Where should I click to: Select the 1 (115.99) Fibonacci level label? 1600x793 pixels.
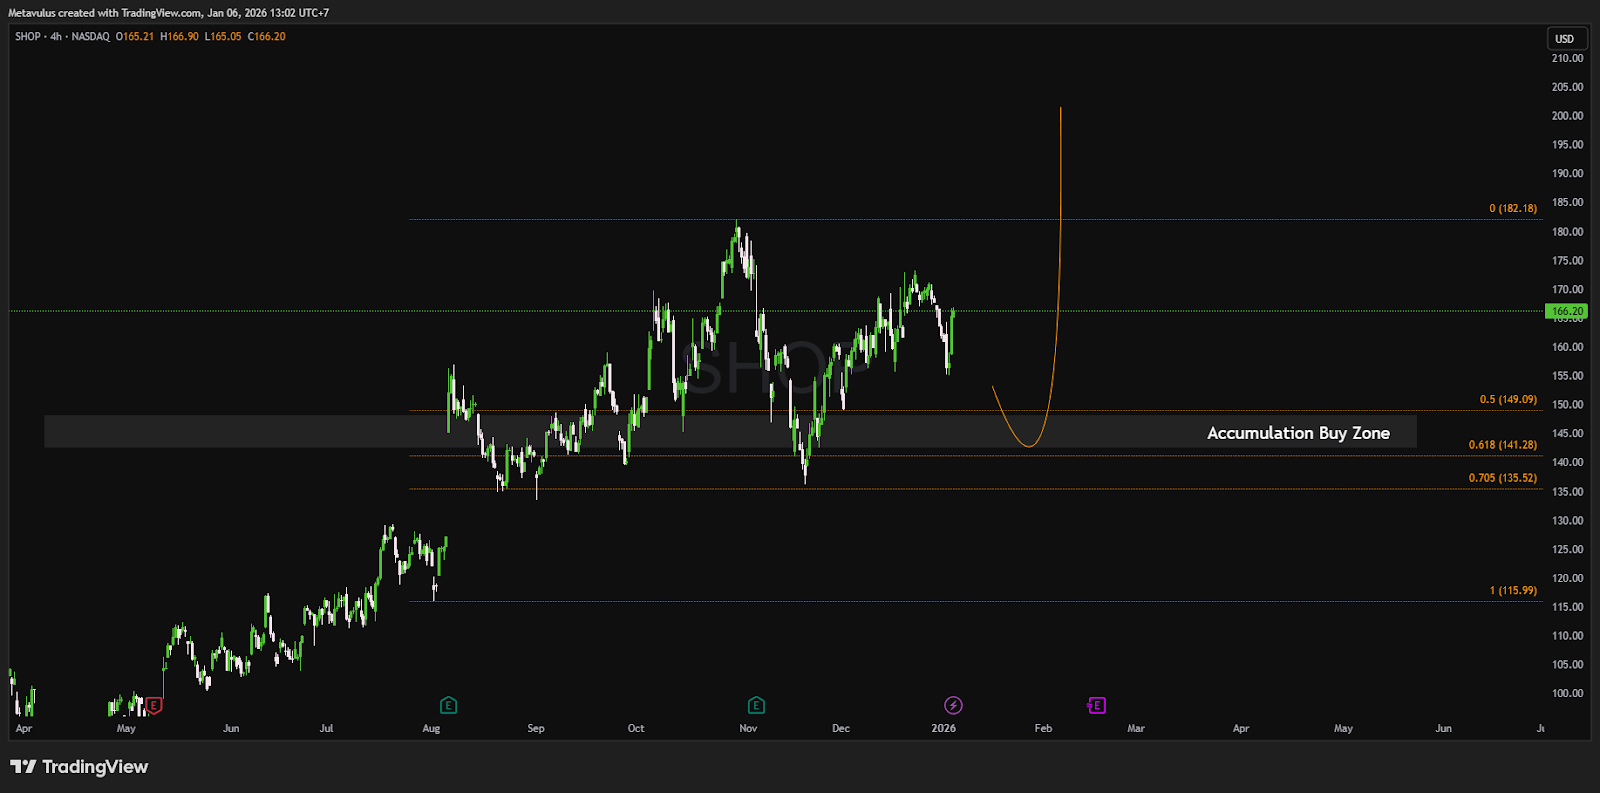pos(1512,590)
